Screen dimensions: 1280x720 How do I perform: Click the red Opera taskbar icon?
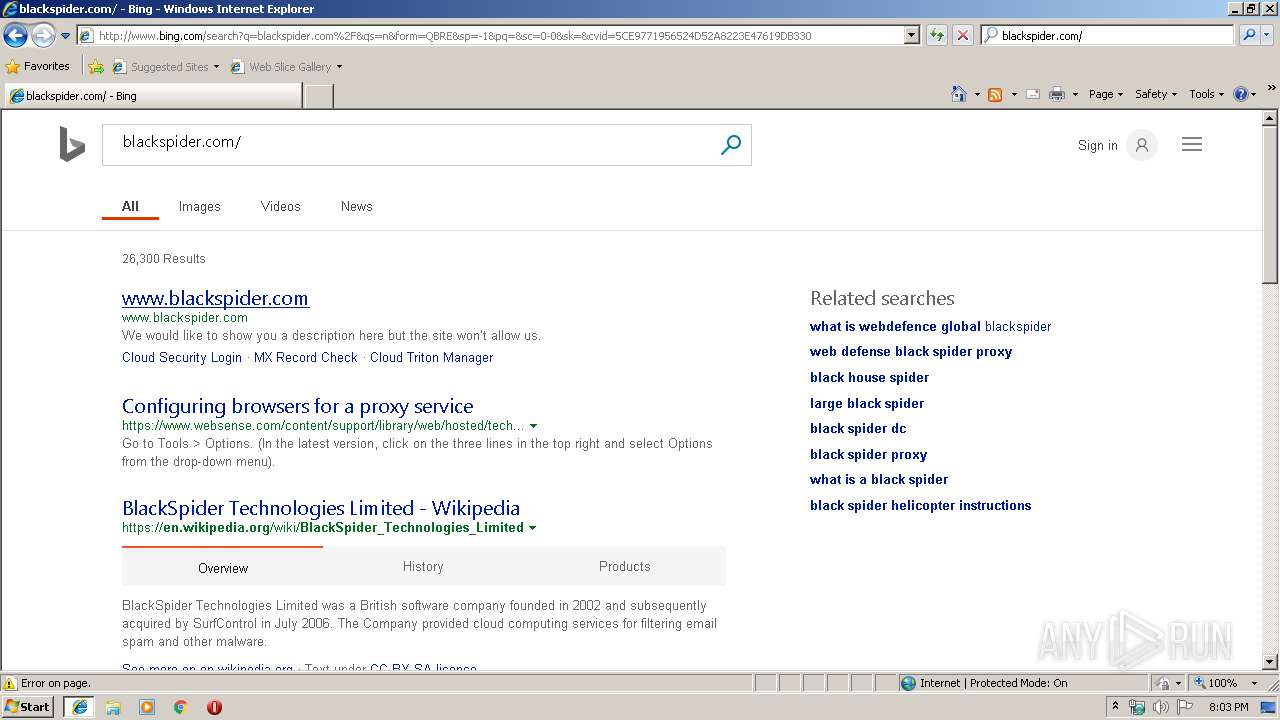(214, 707)
